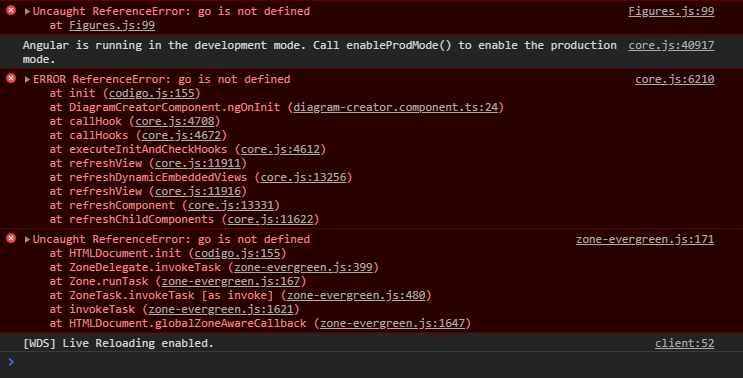The width and height of the screenshot is (743, 378).
Task: Click the error icon beside ERROR ReferenceError
Action: coord(11,79)
